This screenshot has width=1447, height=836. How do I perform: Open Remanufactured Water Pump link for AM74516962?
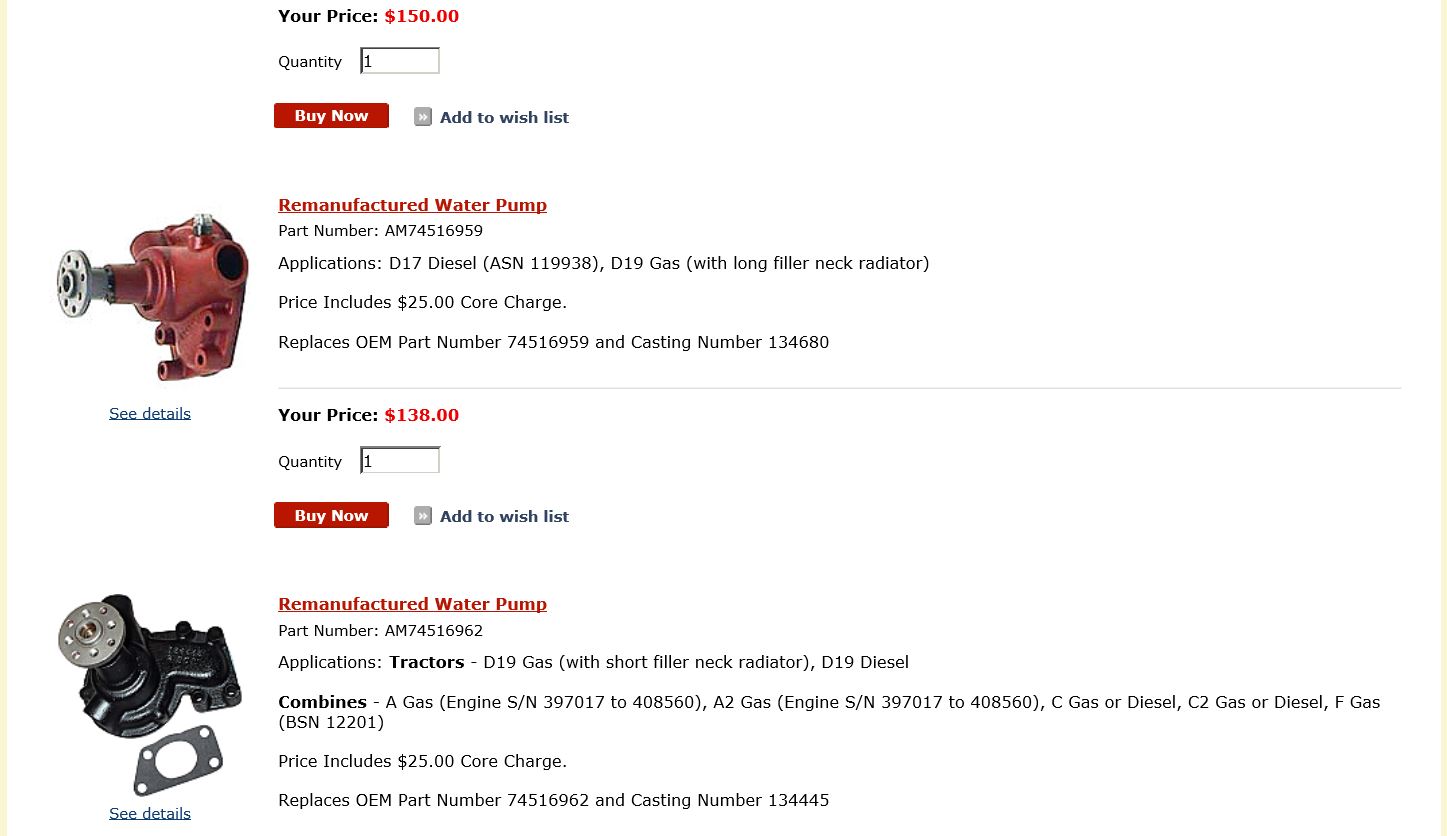pyautogui.click(x=412, y=604)
